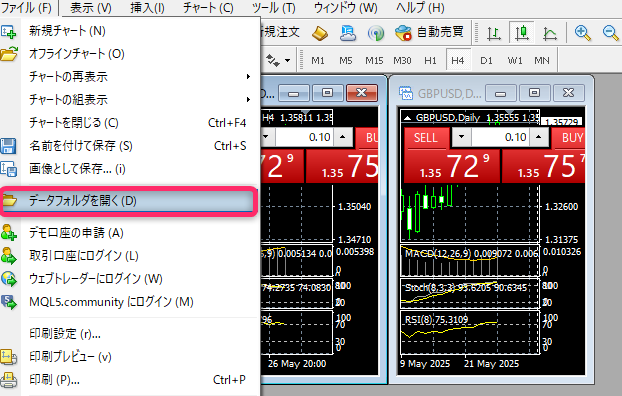
Task: Click the signals radio icon in toolbar
Action: tap(376, 33)
